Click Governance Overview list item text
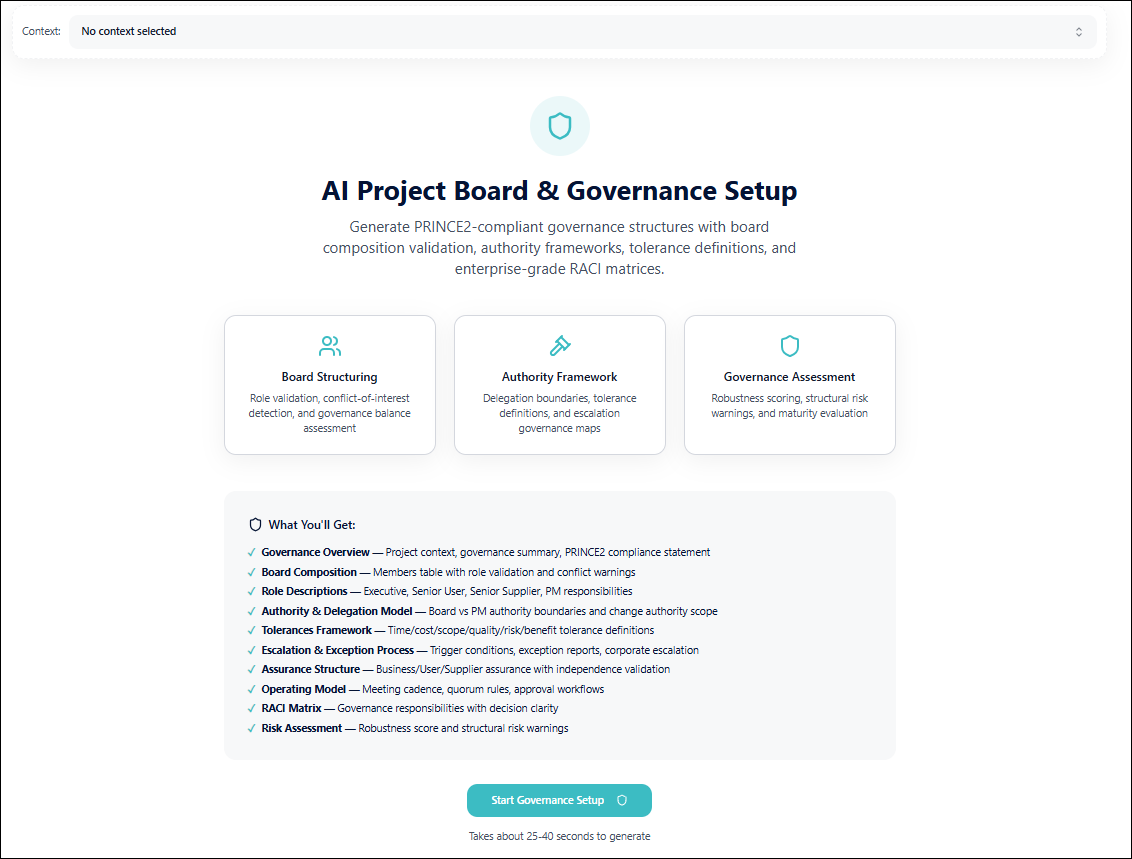 click(486, 552)
